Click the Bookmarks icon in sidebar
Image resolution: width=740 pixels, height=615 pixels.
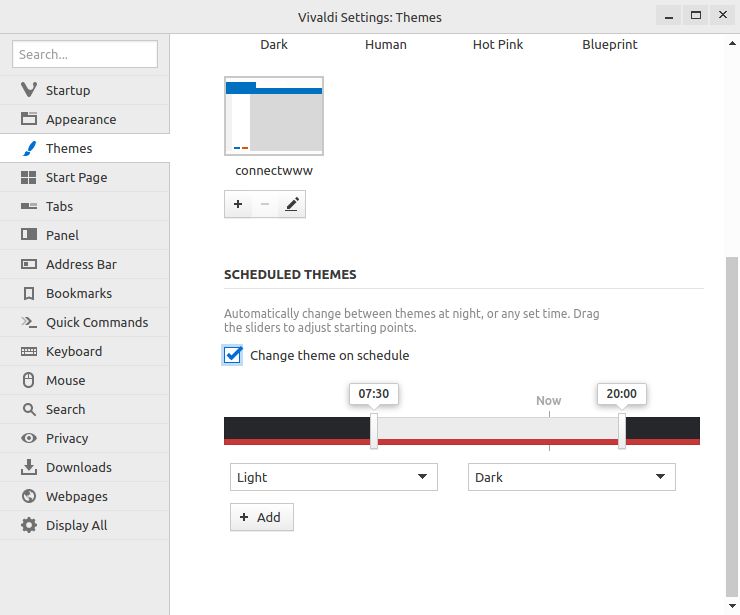pos(28,293)
